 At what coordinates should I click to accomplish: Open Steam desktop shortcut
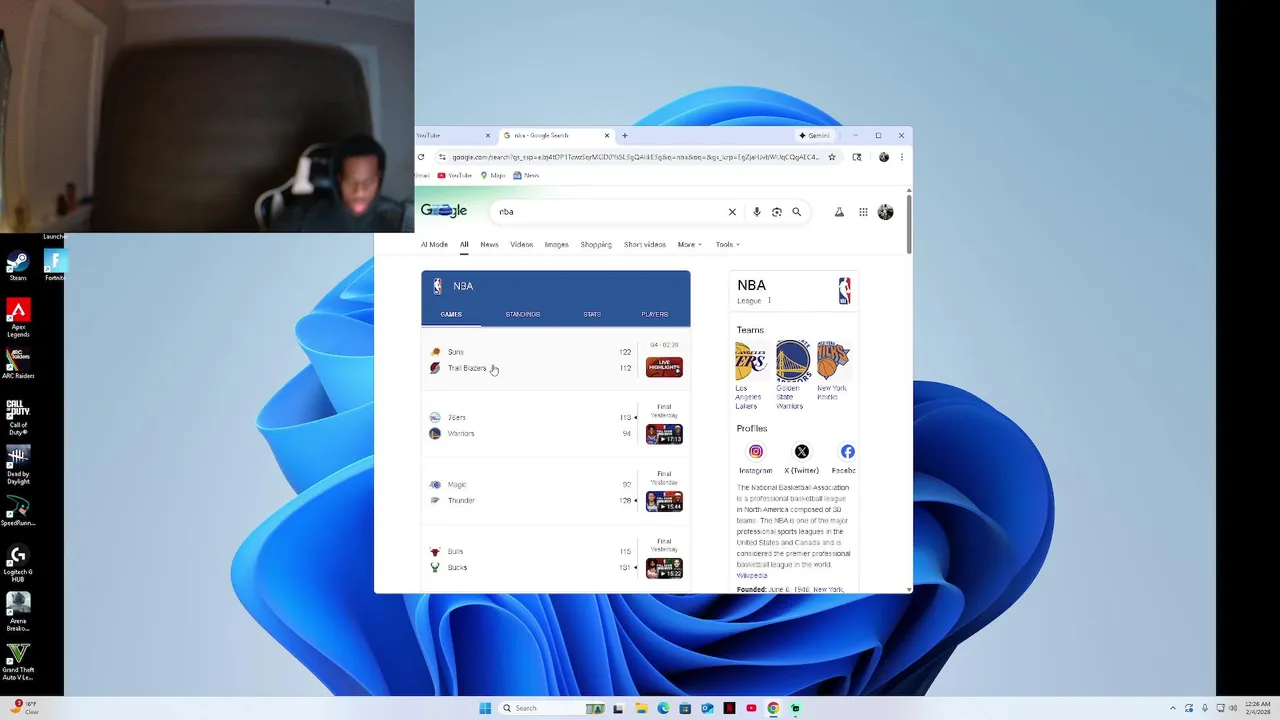point(18,265)
